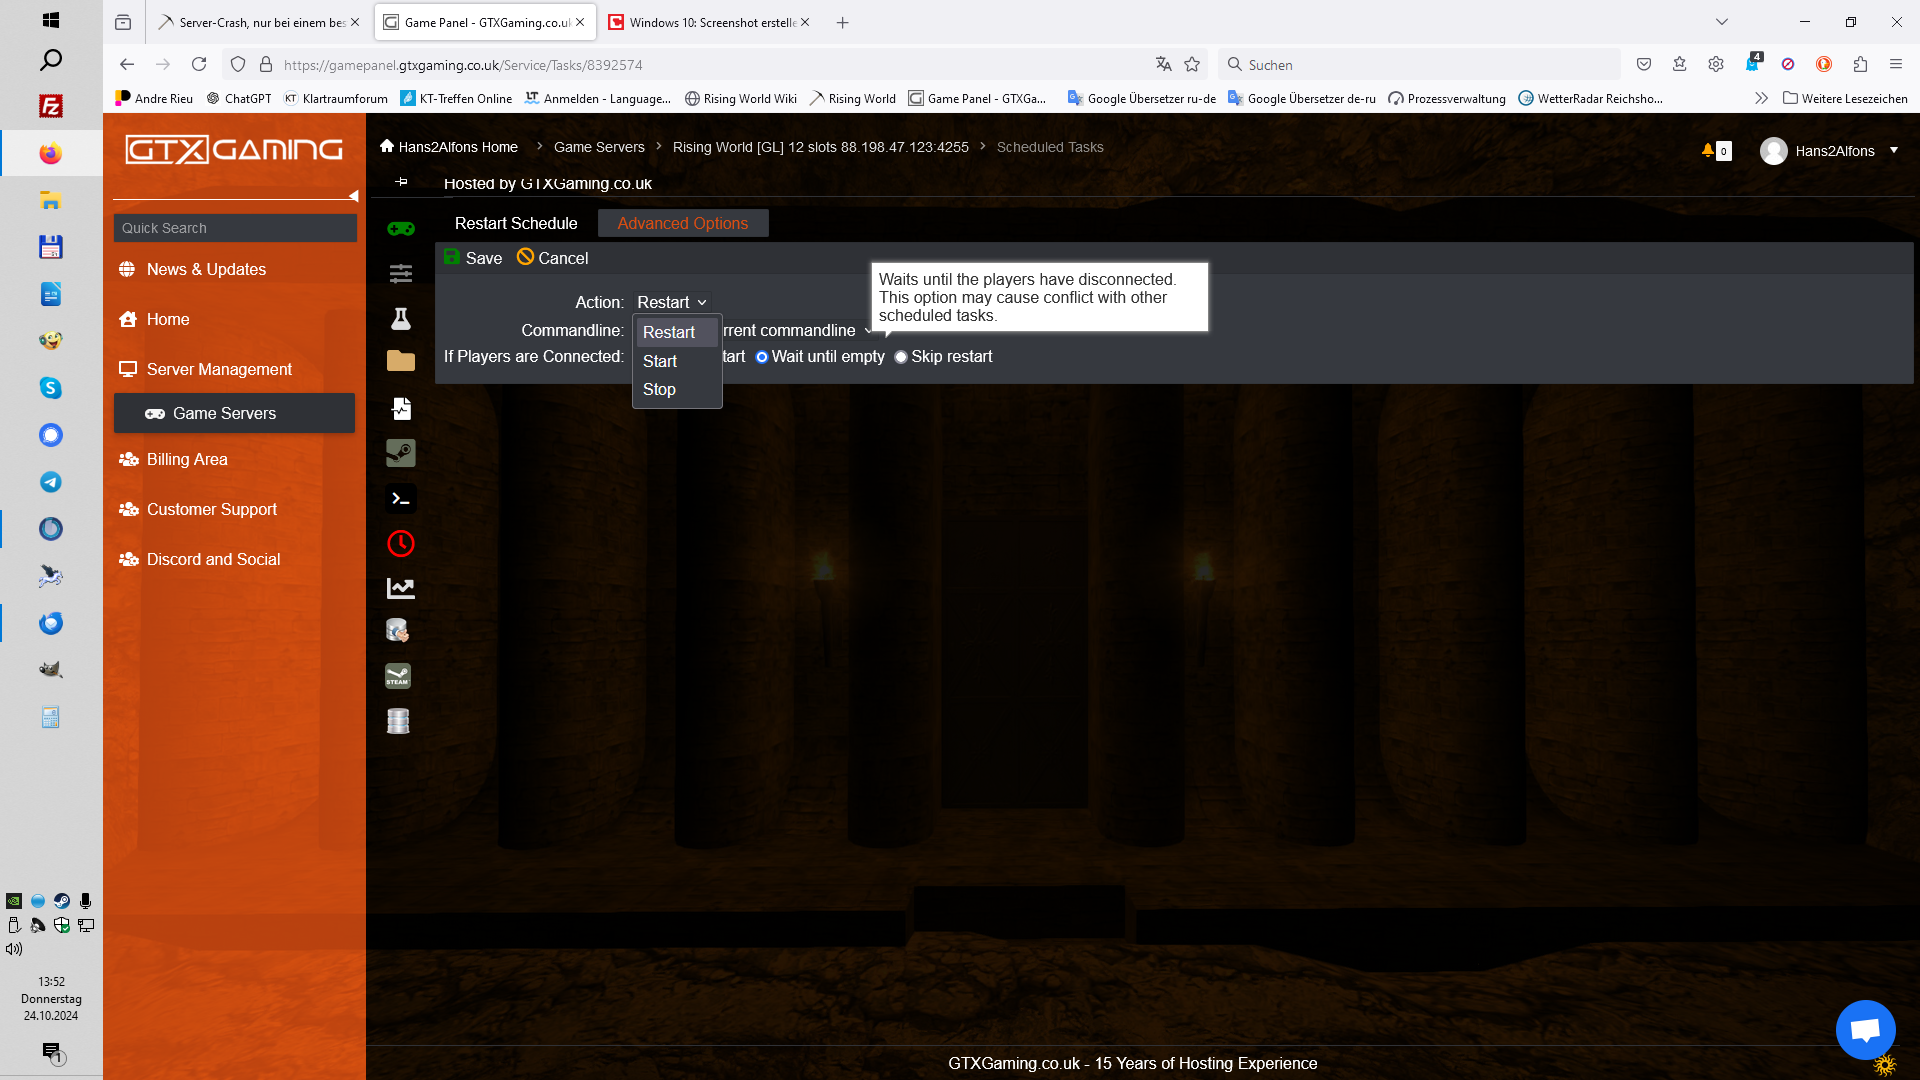Open the web console terminal icon
Image resolution: width=1920 pixels, height=1080 pixels.
401,498
